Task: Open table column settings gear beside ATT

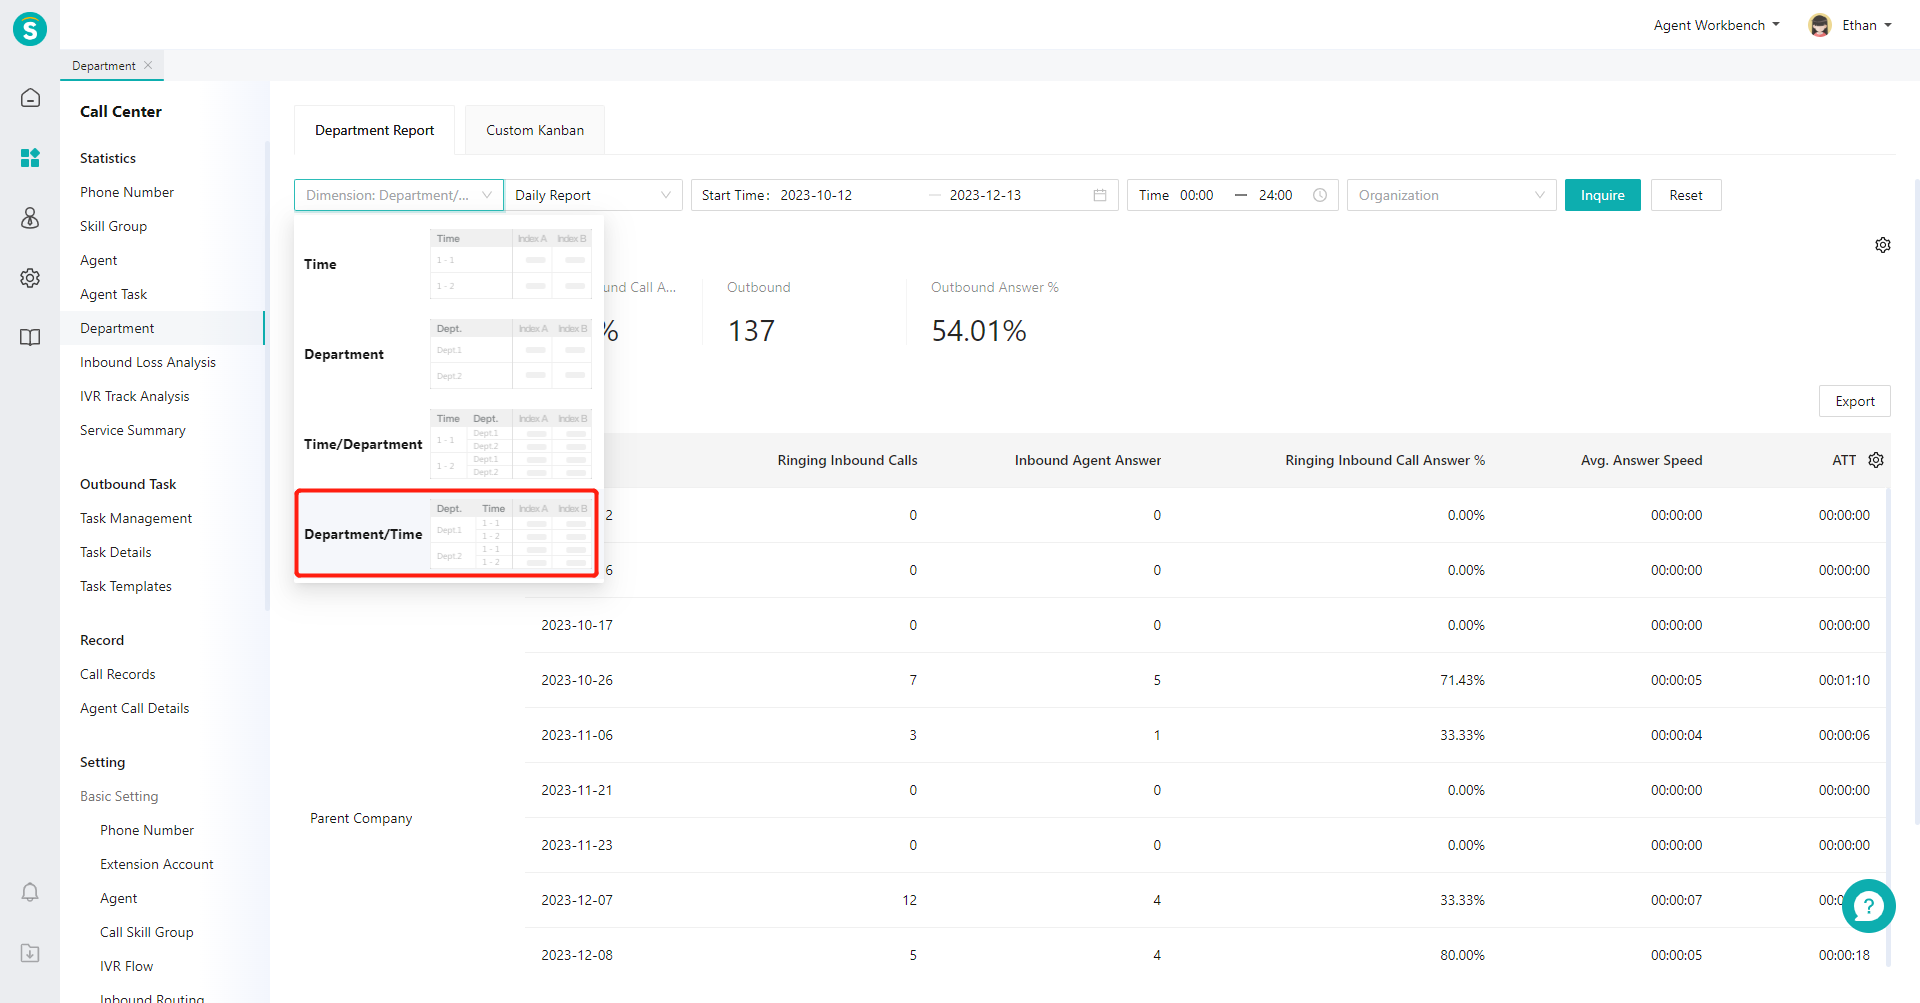Action: click(x=1876, y=460)
